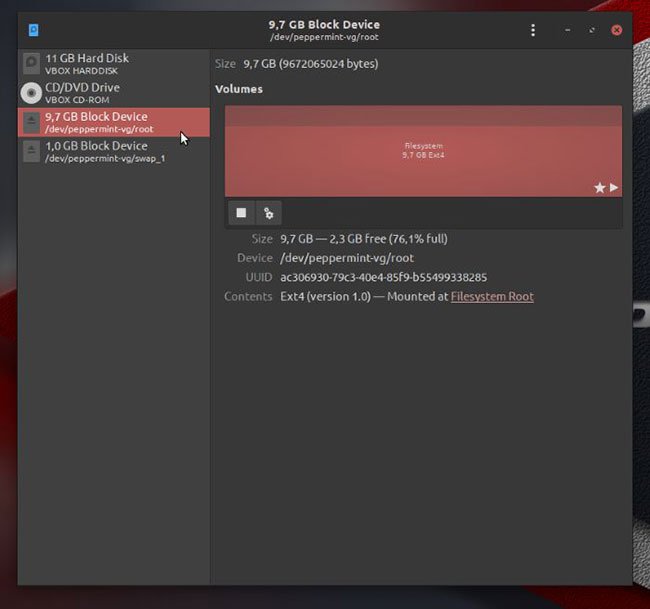Click the Disks application icon in header
Screen dimensions: 650x609
pyautogui.click(x=34, y=30)
